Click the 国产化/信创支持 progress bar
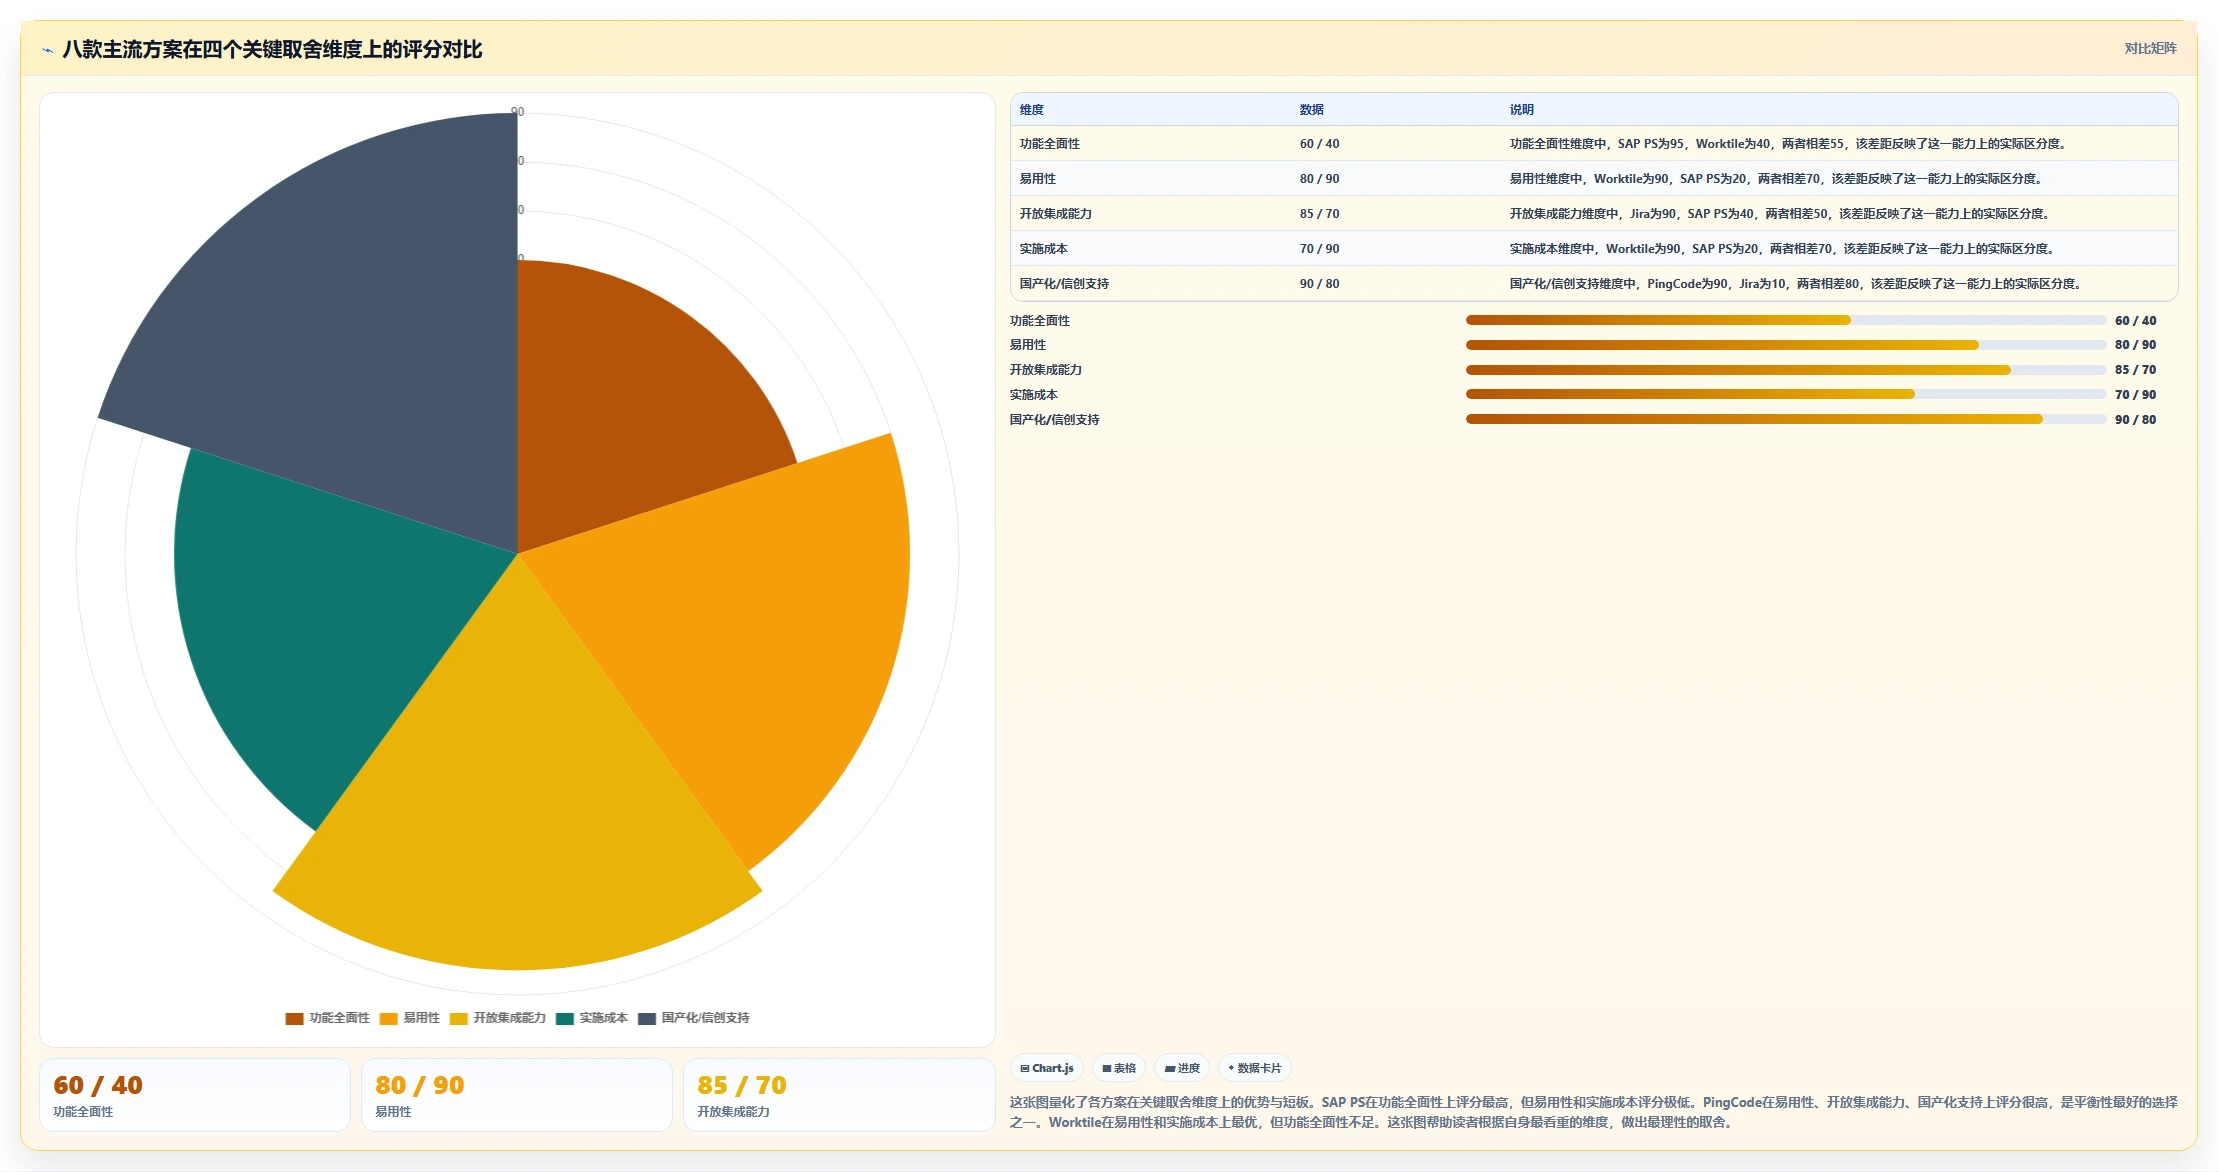The height and width of the screenshot is (1172, 2218). [x=1786, y=419]
